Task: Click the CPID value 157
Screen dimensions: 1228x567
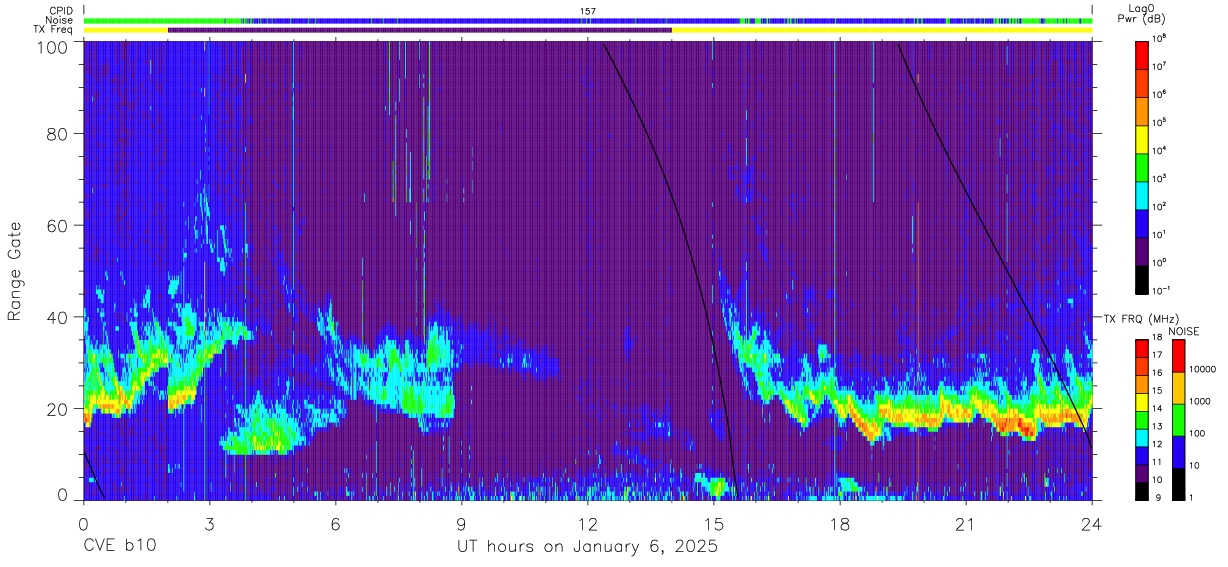Action: (x=588, y=11)
